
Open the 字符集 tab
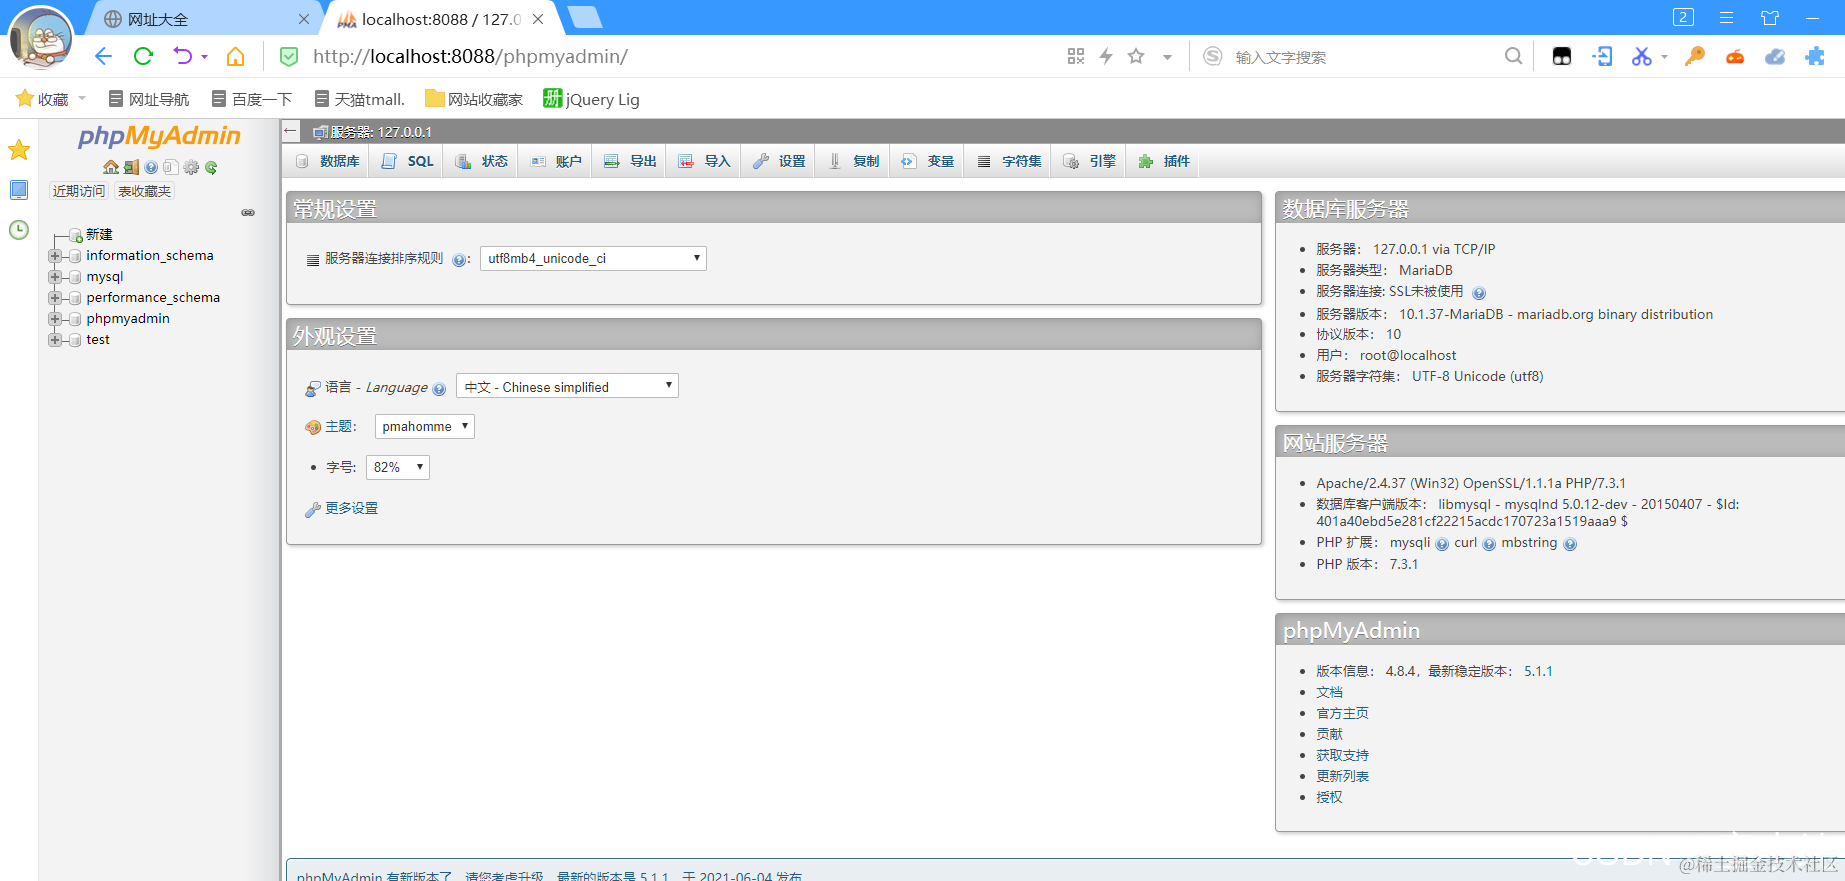tap(1008, 161)
